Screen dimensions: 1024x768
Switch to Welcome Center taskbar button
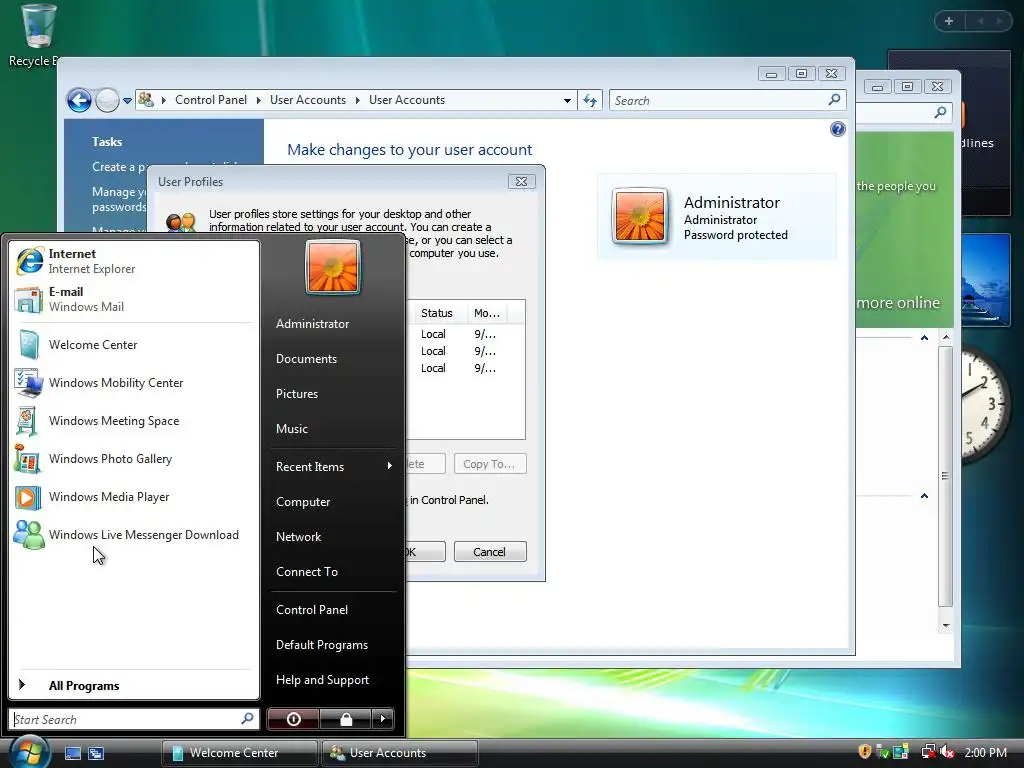click(x=240, y=753)
